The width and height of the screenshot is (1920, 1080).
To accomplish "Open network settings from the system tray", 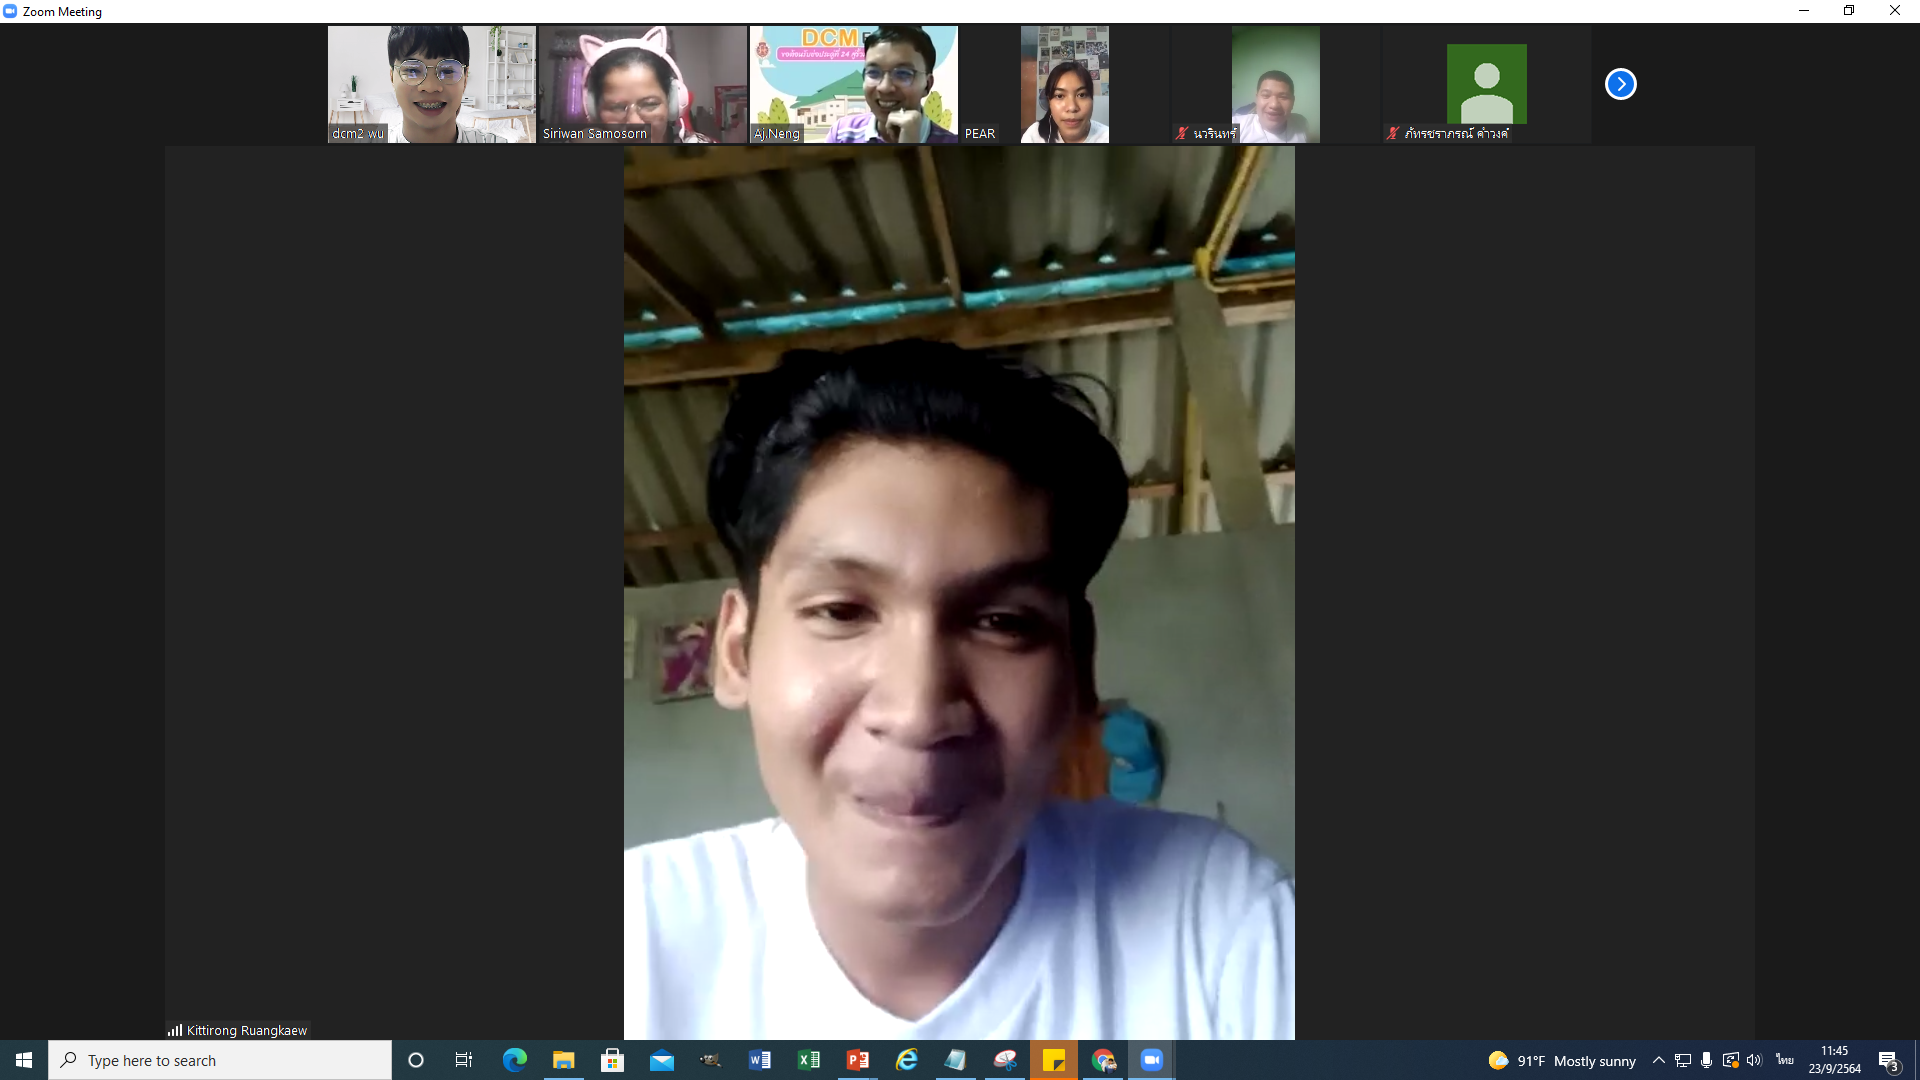I will tap(1683, 1060).
